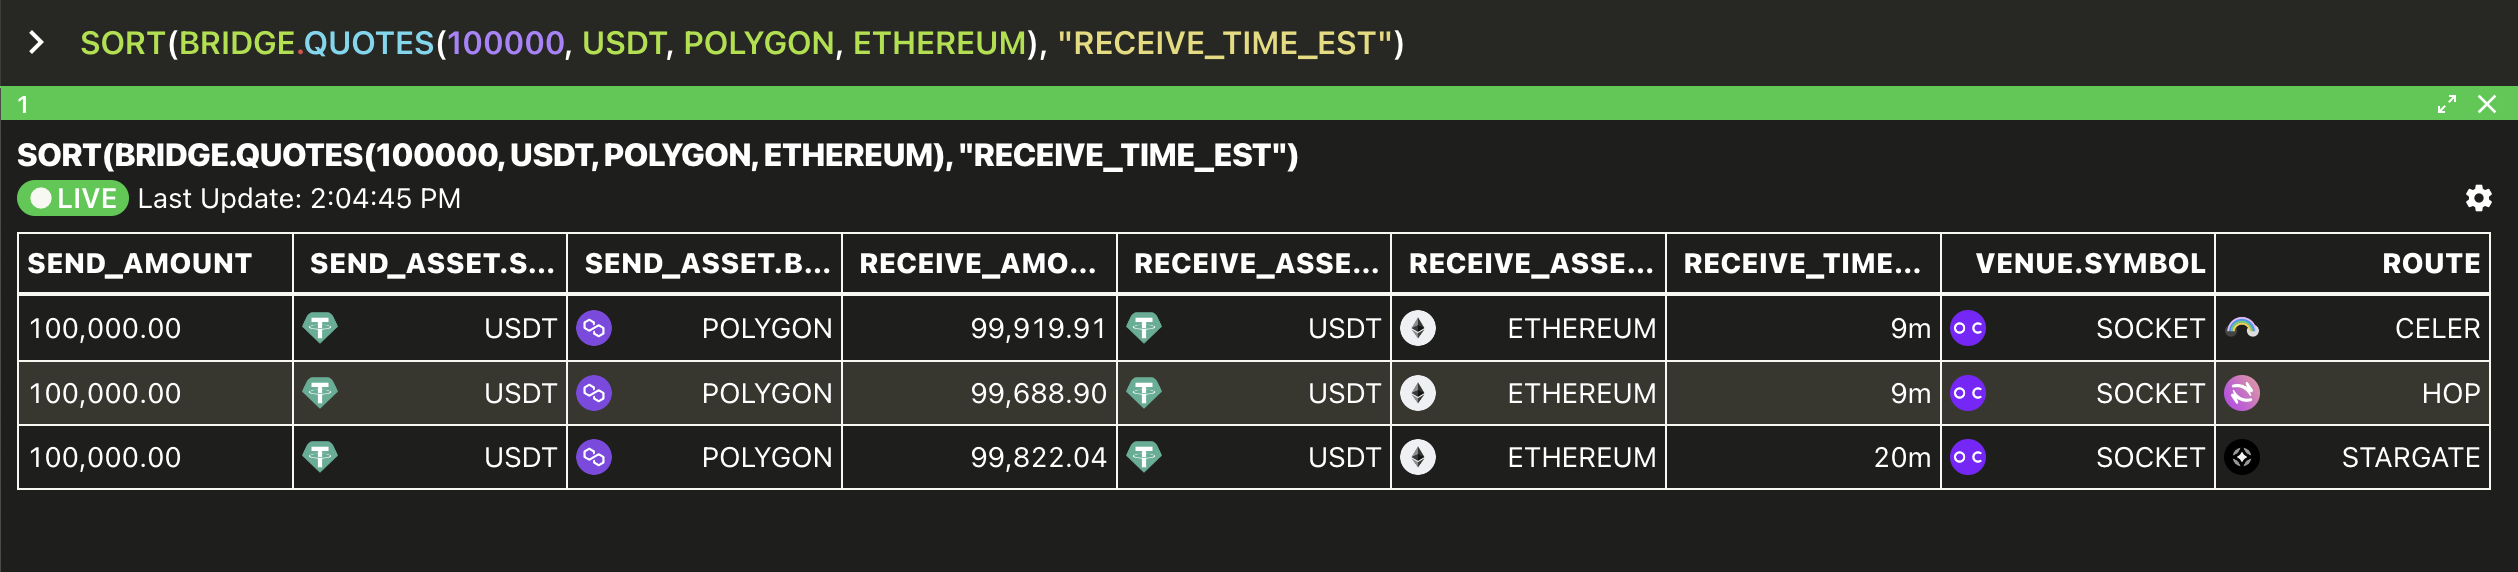Click the USDT Tether send icon in first row
This screenshot has width=2518, height=572.
[x=320, y=328]
